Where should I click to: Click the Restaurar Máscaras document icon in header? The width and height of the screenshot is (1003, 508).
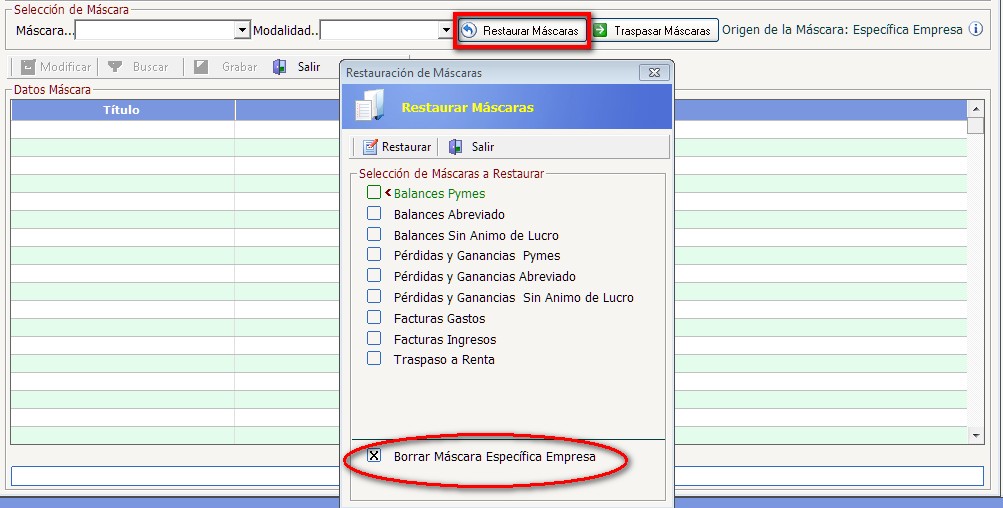pyautogui.click(x=370, y=107)
